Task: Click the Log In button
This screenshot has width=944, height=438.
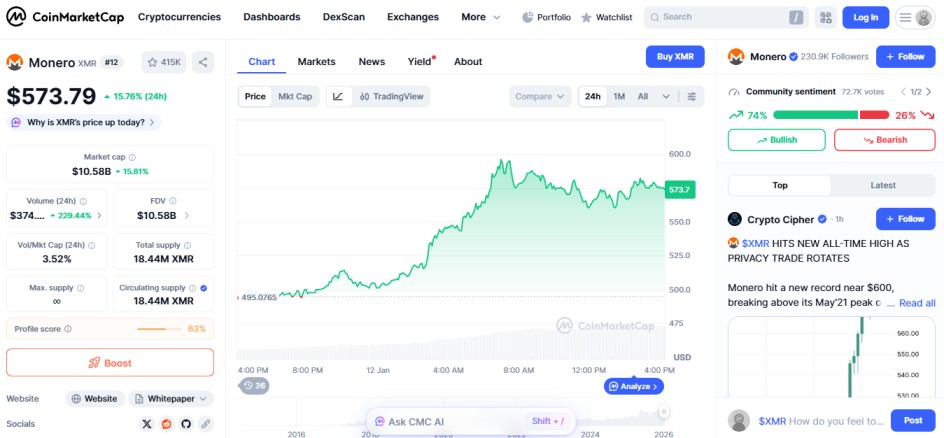Action: (x=865, y=17)
